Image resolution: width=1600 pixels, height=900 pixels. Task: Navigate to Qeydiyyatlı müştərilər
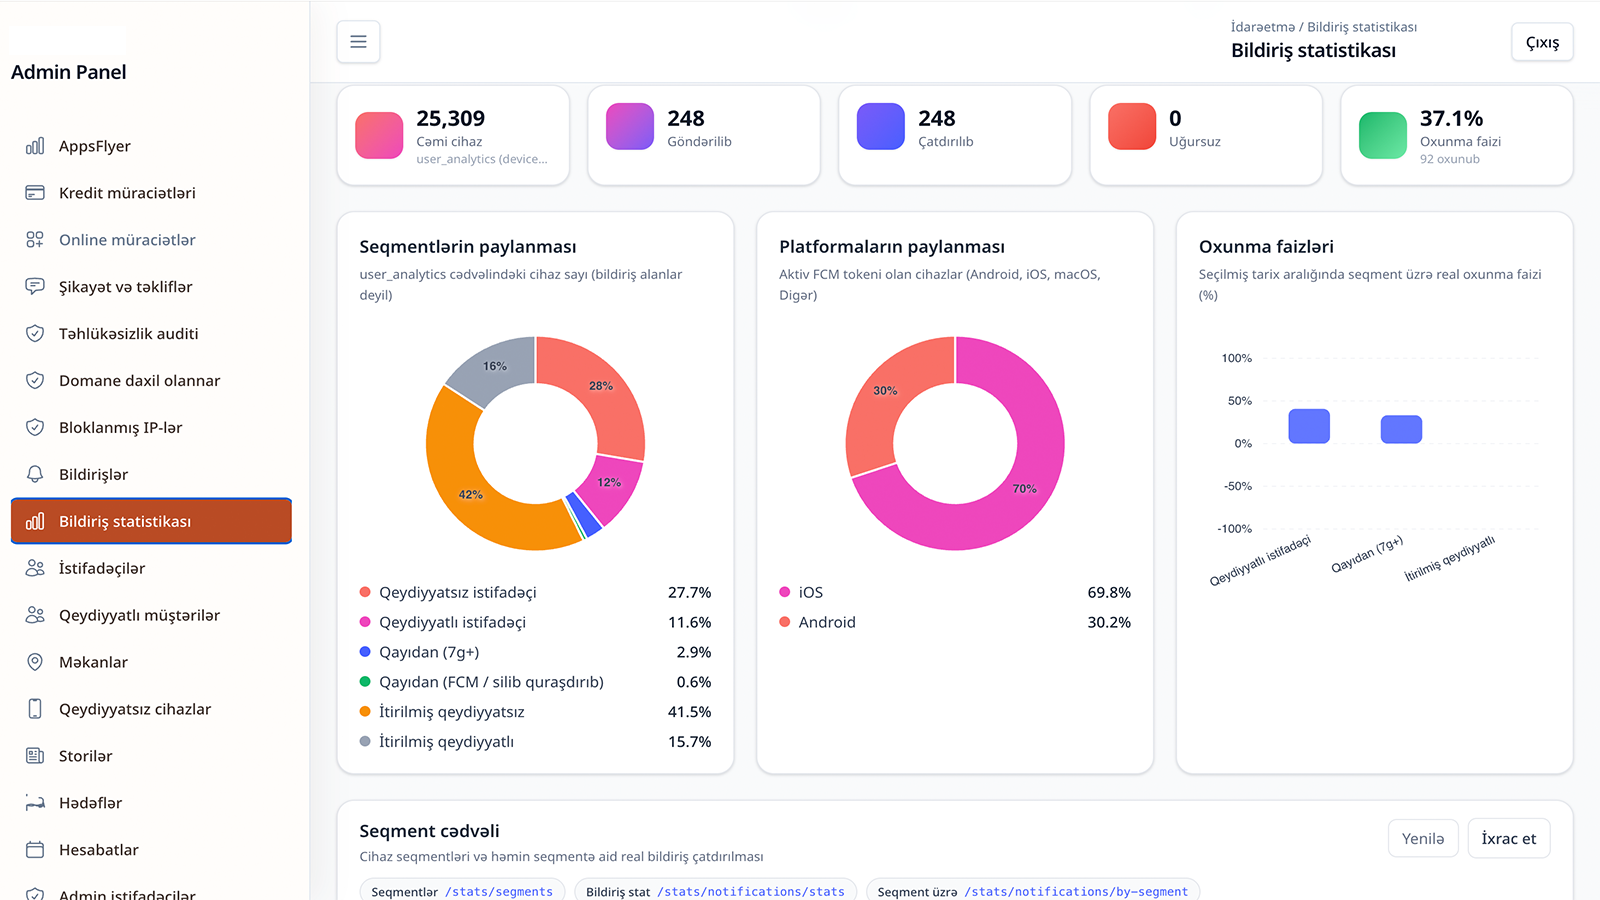[x=151, y=616]
